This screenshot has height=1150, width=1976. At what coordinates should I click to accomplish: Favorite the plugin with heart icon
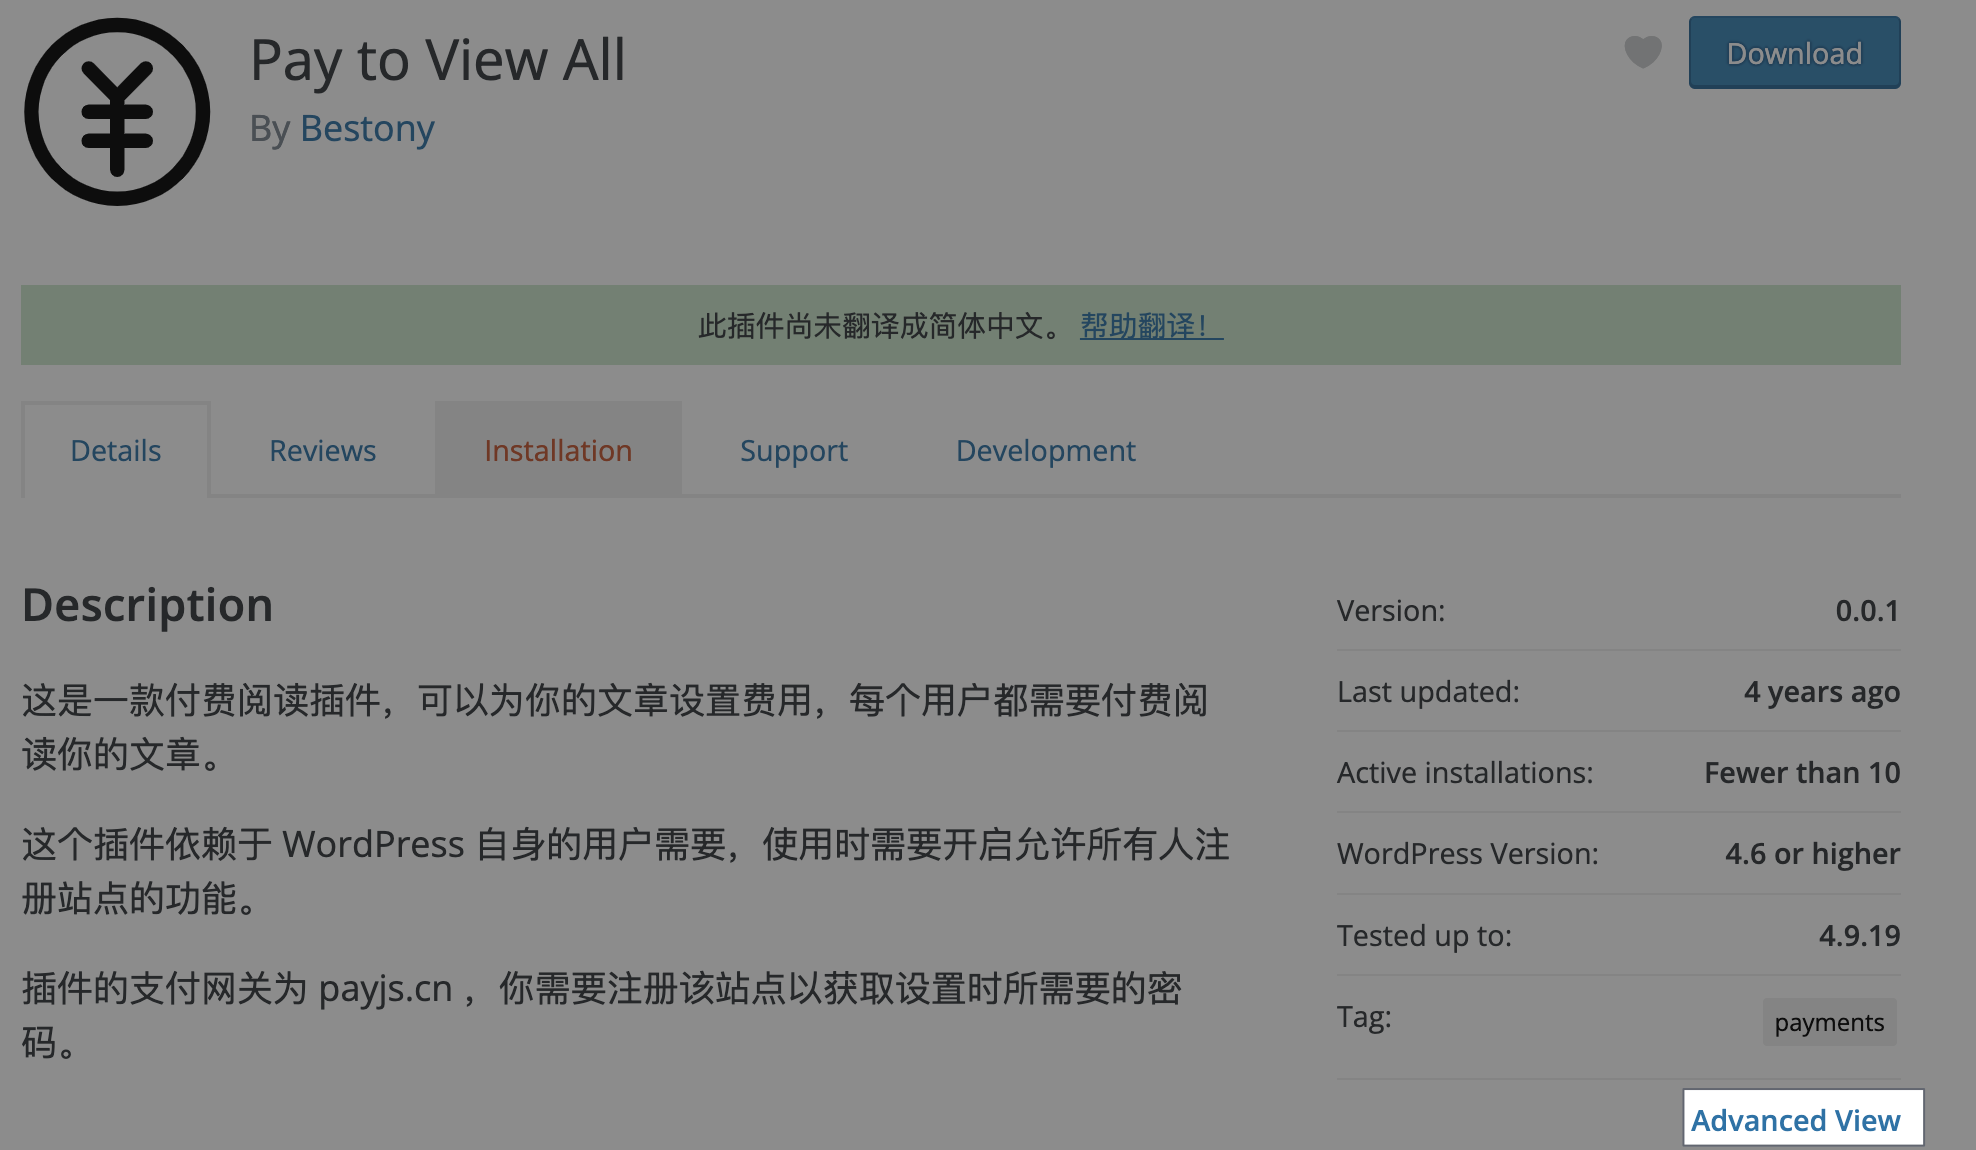[x=1642, y=52]
